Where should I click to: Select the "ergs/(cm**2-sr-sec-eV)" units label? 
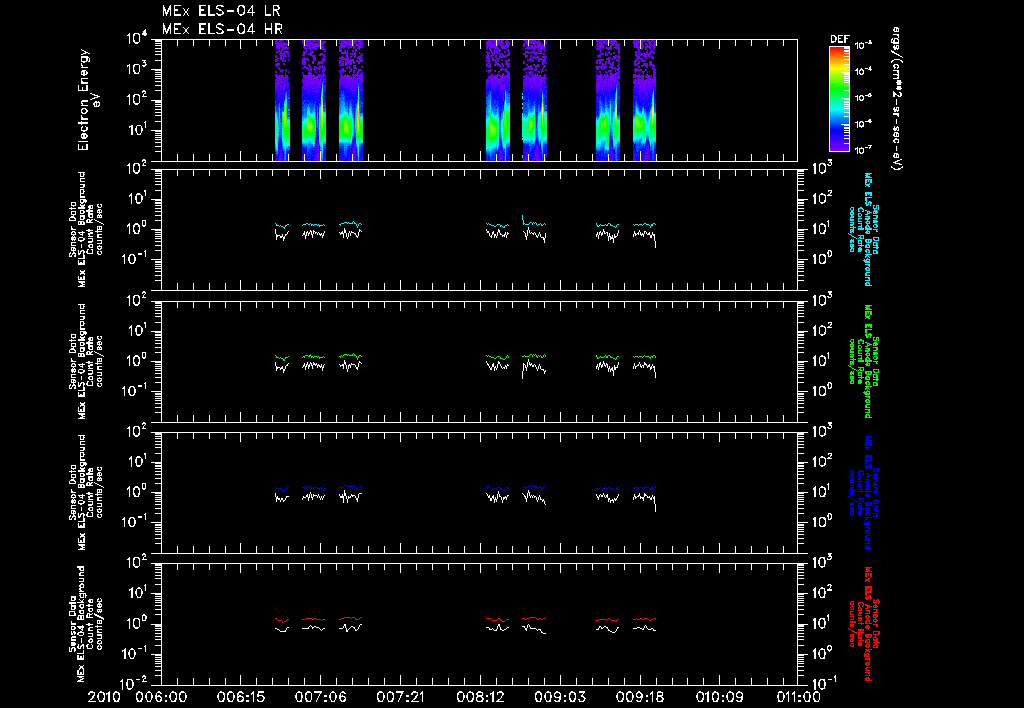897,99
